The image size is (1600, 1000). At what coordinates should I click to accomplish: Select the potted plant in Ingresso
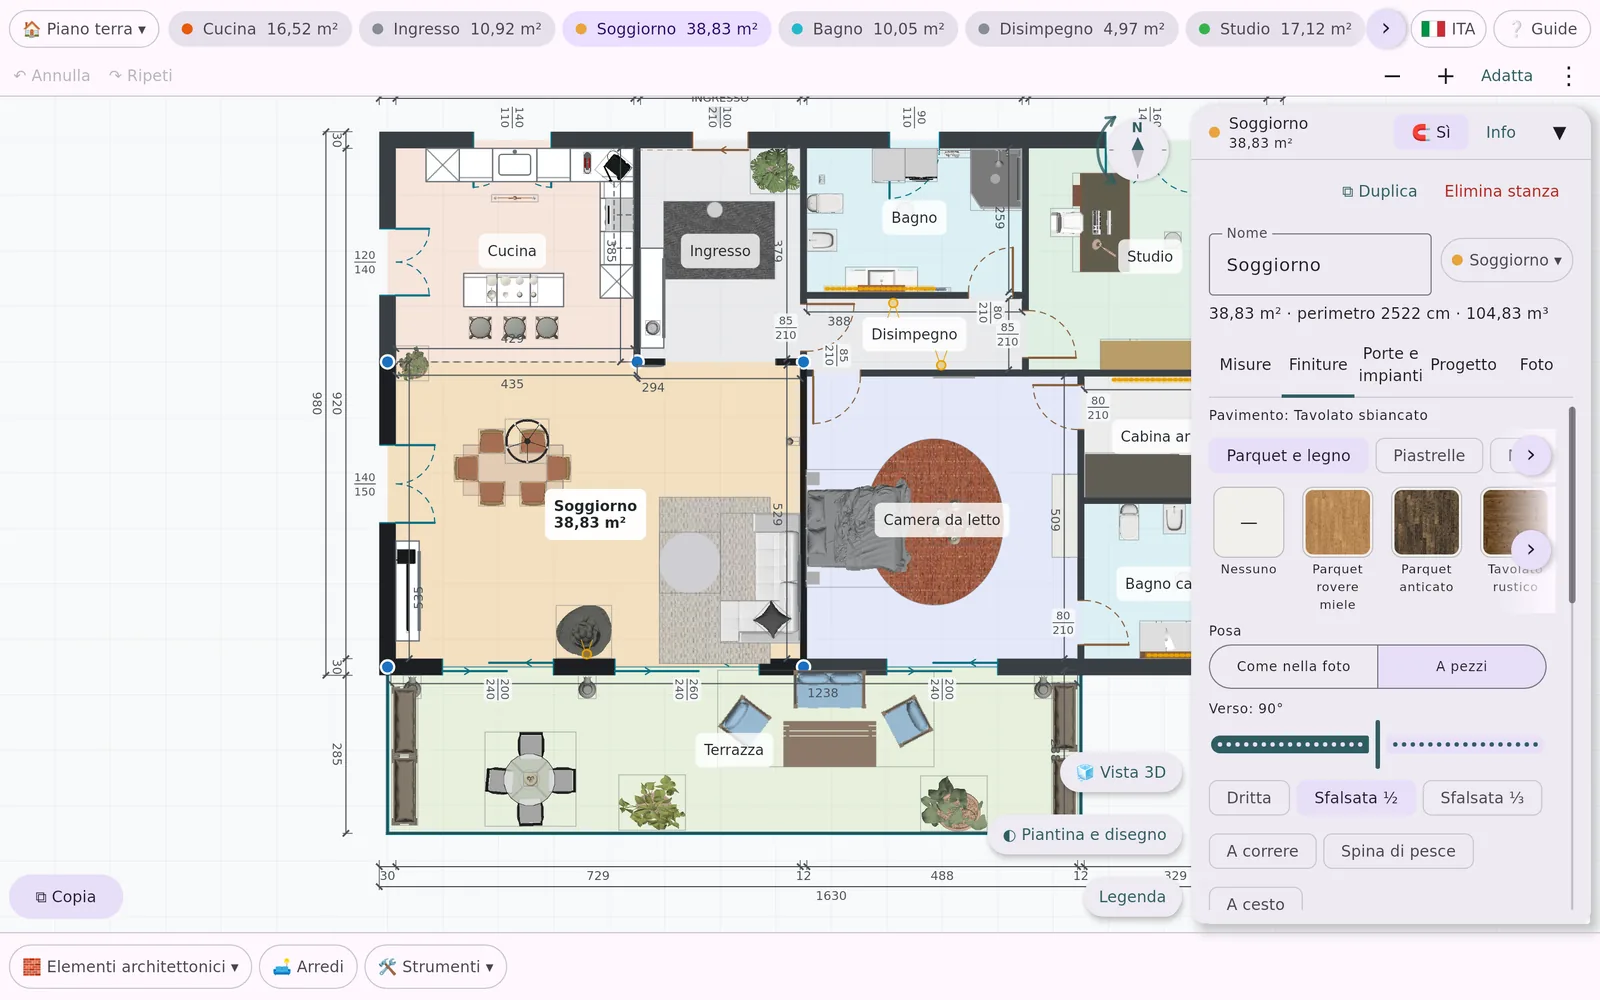[774, 170]
